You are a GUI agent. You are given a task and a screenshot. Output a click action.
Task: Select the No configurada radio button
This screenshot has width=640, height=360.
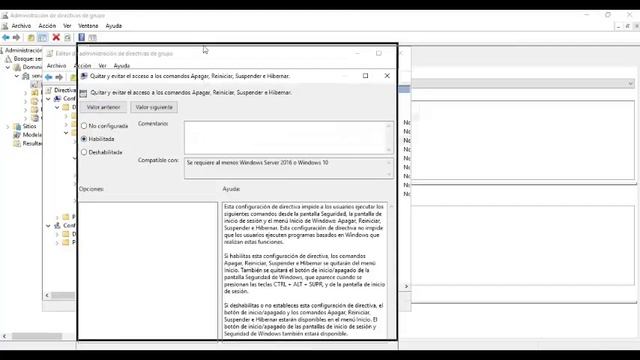[84, 126]
